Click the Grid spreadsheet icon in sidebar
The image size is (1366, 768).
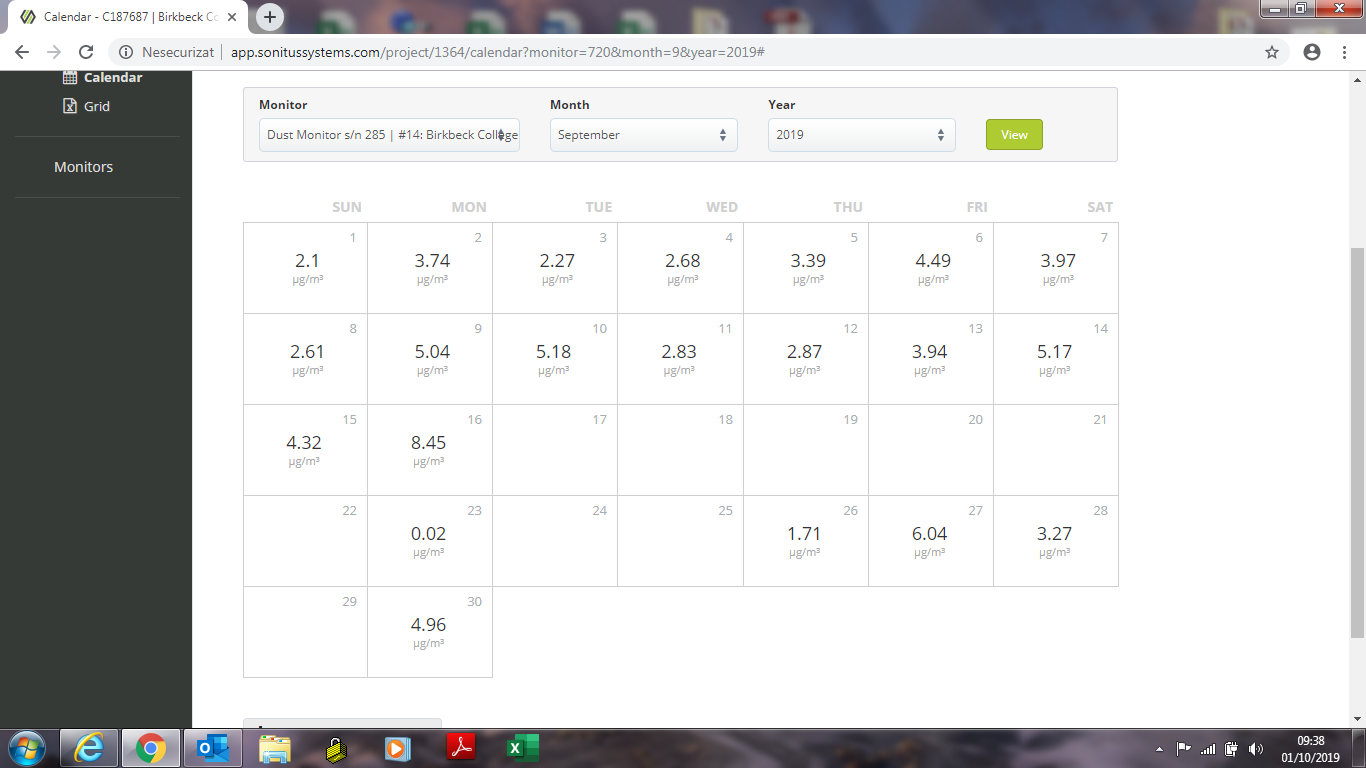pos(70,106)
